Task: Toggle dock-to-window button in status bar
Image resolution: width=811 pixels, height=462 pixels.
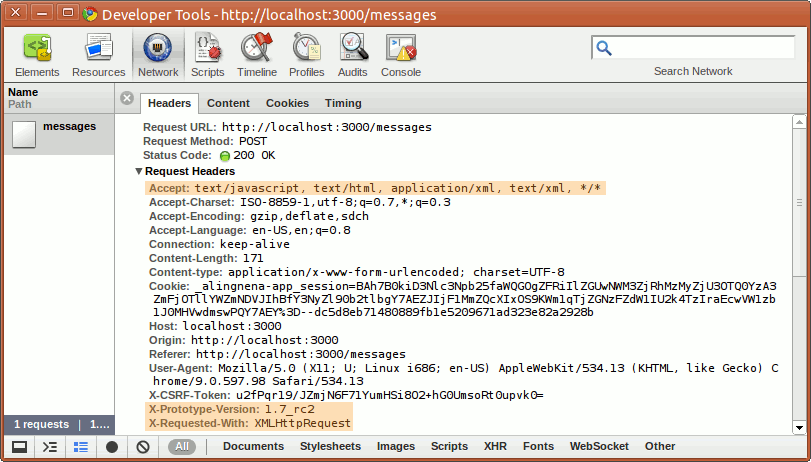Action: pos(19,447)
